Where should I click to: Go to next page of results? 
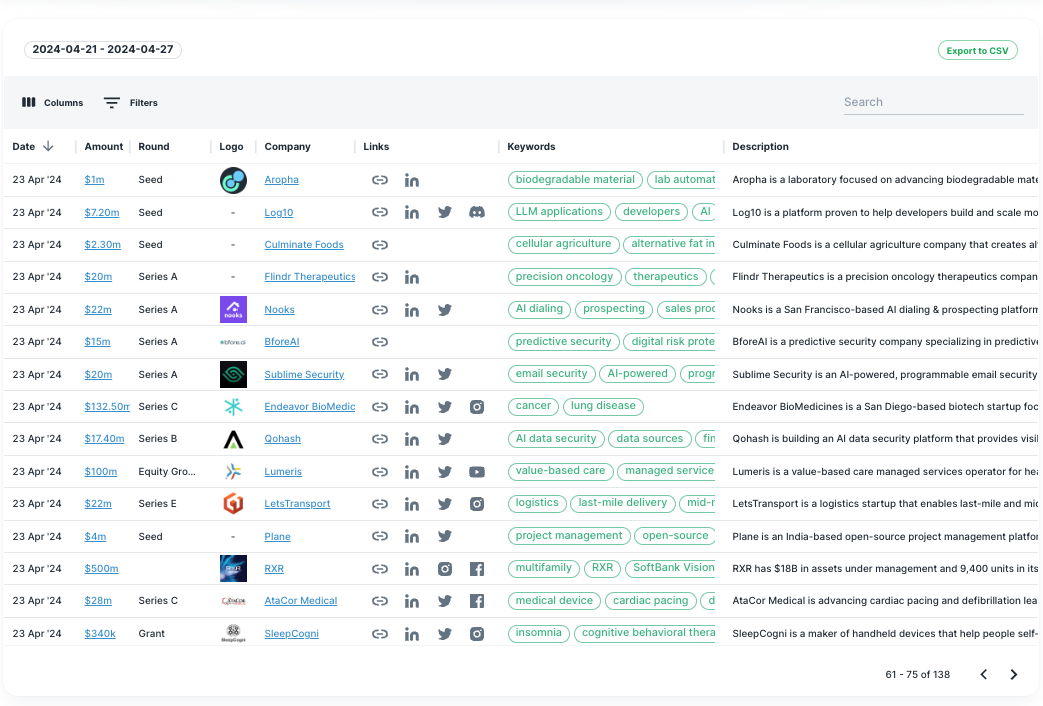1014,674
